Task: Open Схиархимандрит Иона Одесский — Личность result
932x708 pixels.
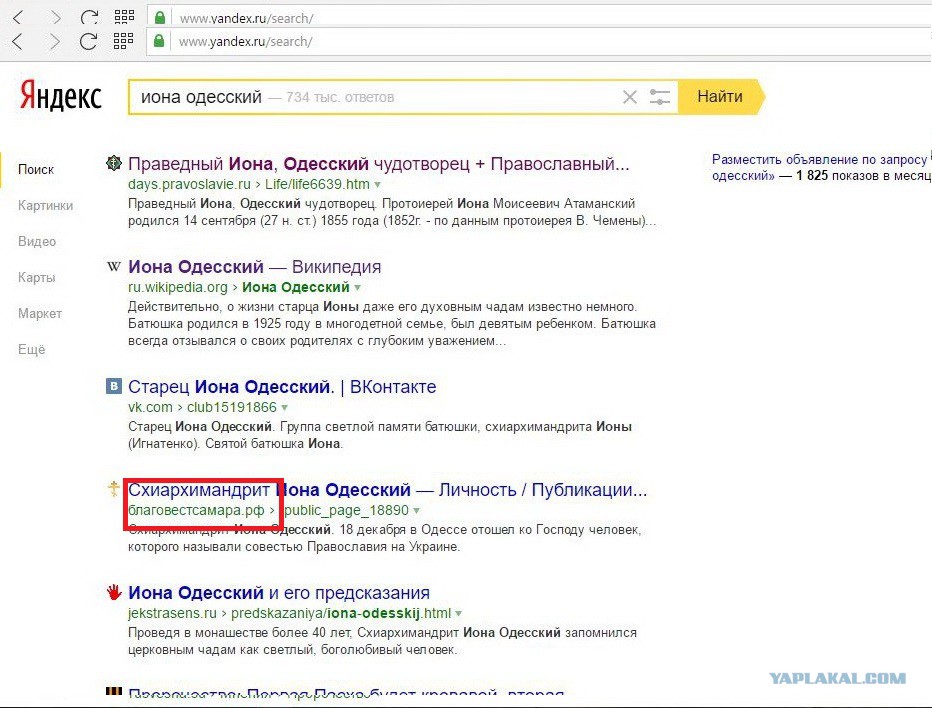Action: tap(387, 489)
